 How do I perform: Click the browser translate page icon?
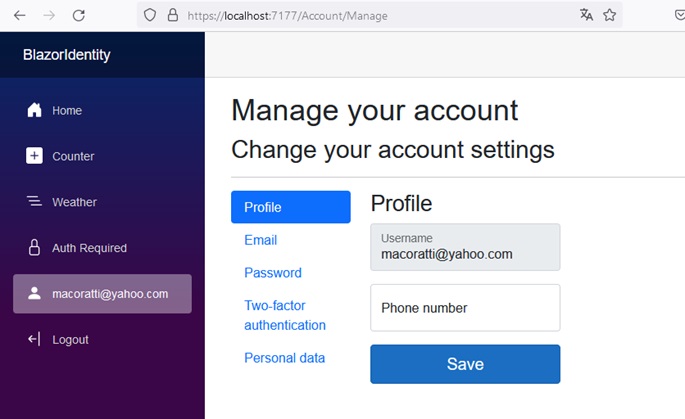pyautogui.click(x=586, y=15)
